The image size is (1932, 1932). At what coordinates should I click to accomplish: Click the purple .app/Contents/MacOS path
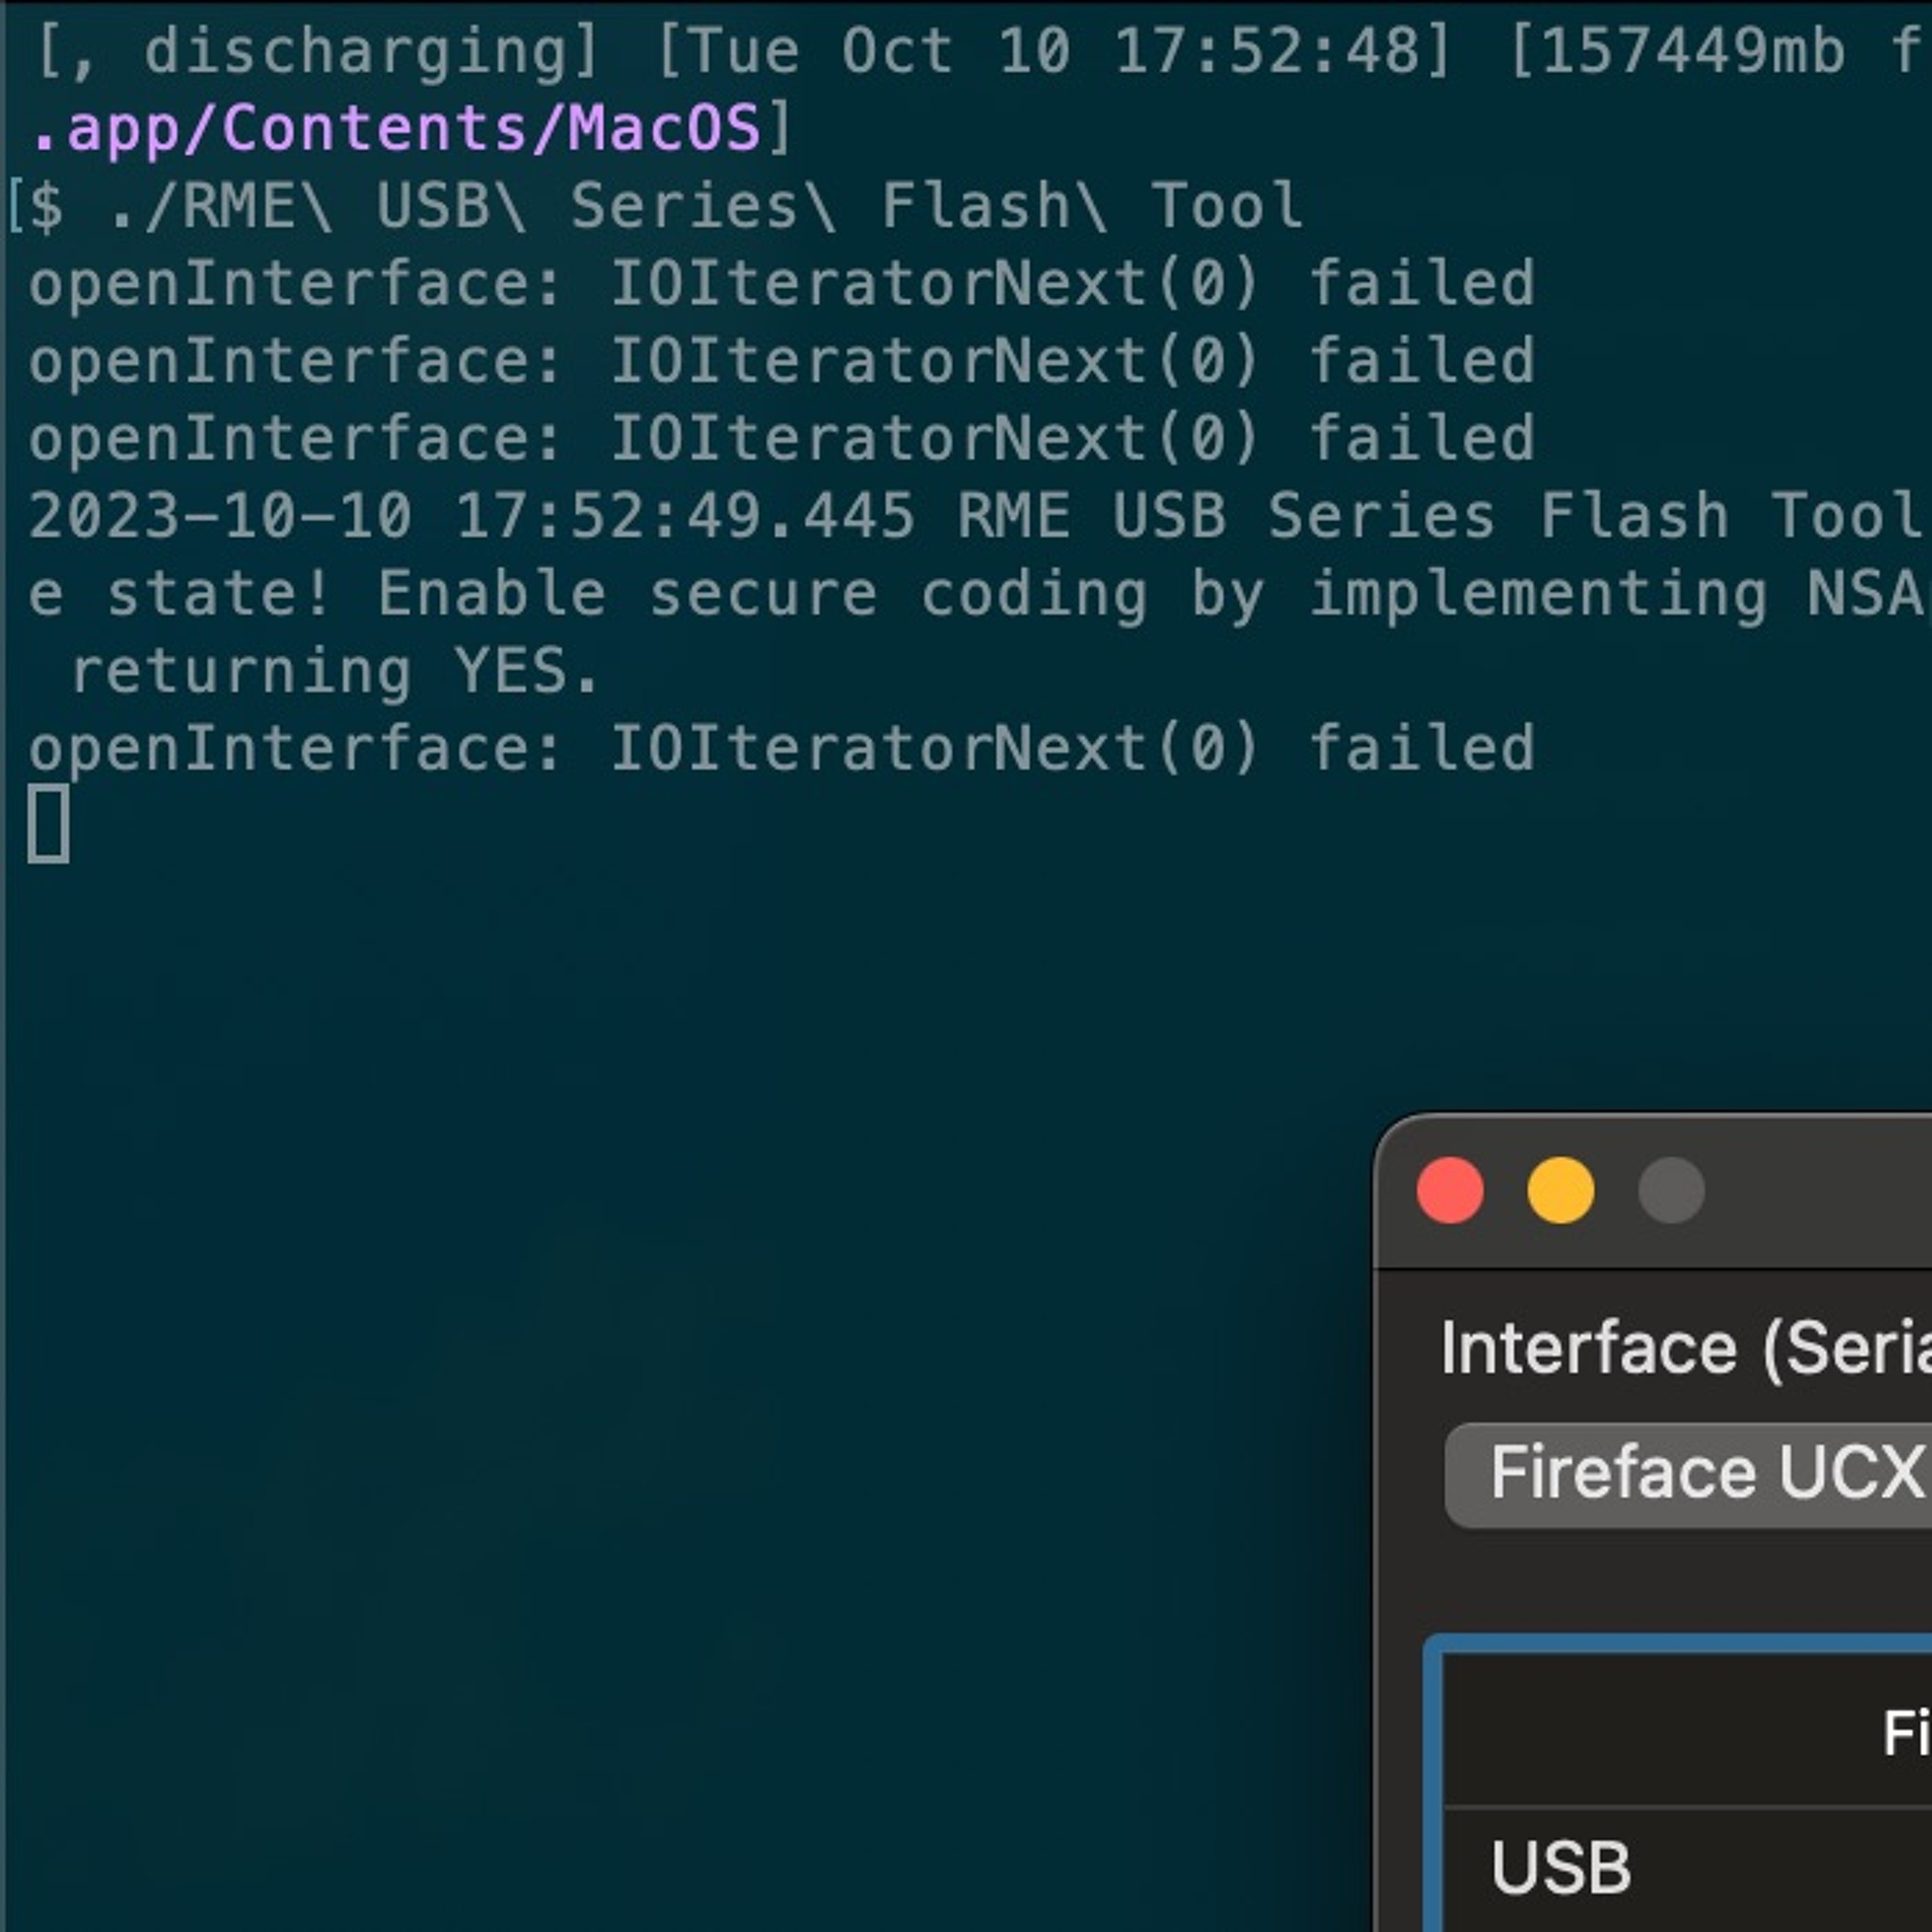pos(396,129)
